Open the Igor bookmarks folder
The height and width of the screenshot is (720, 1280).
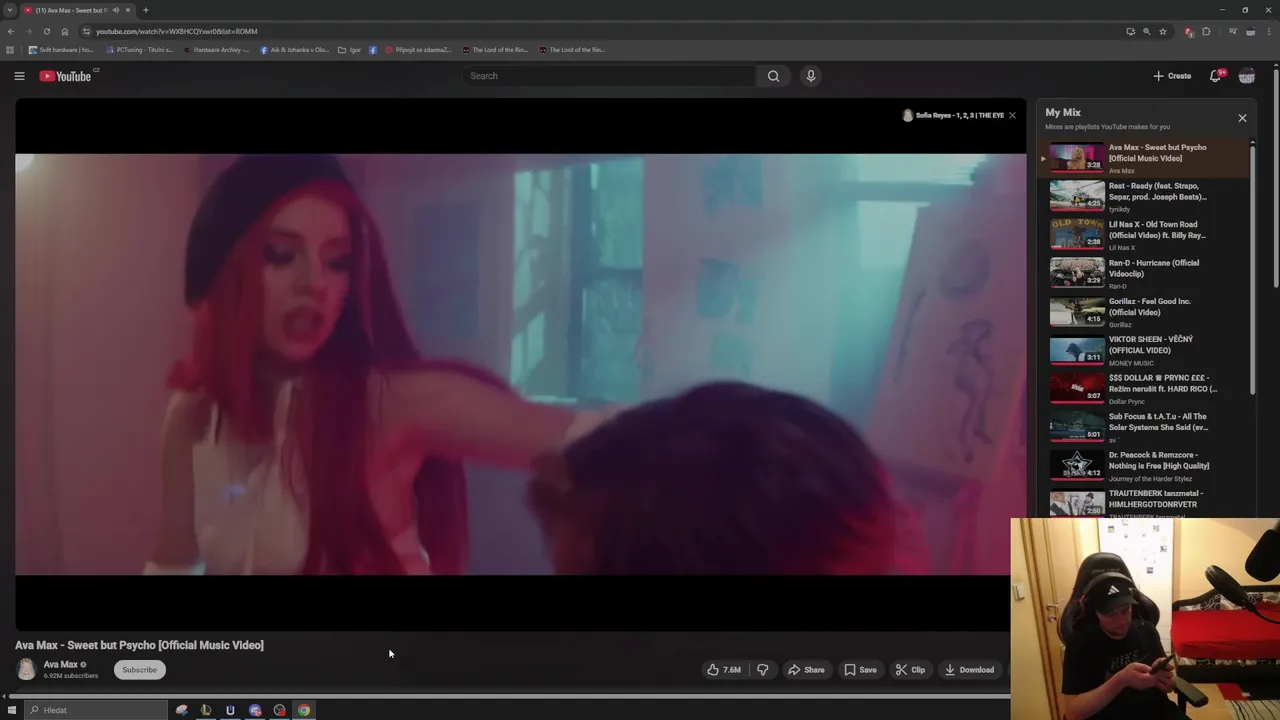point(350,49)
